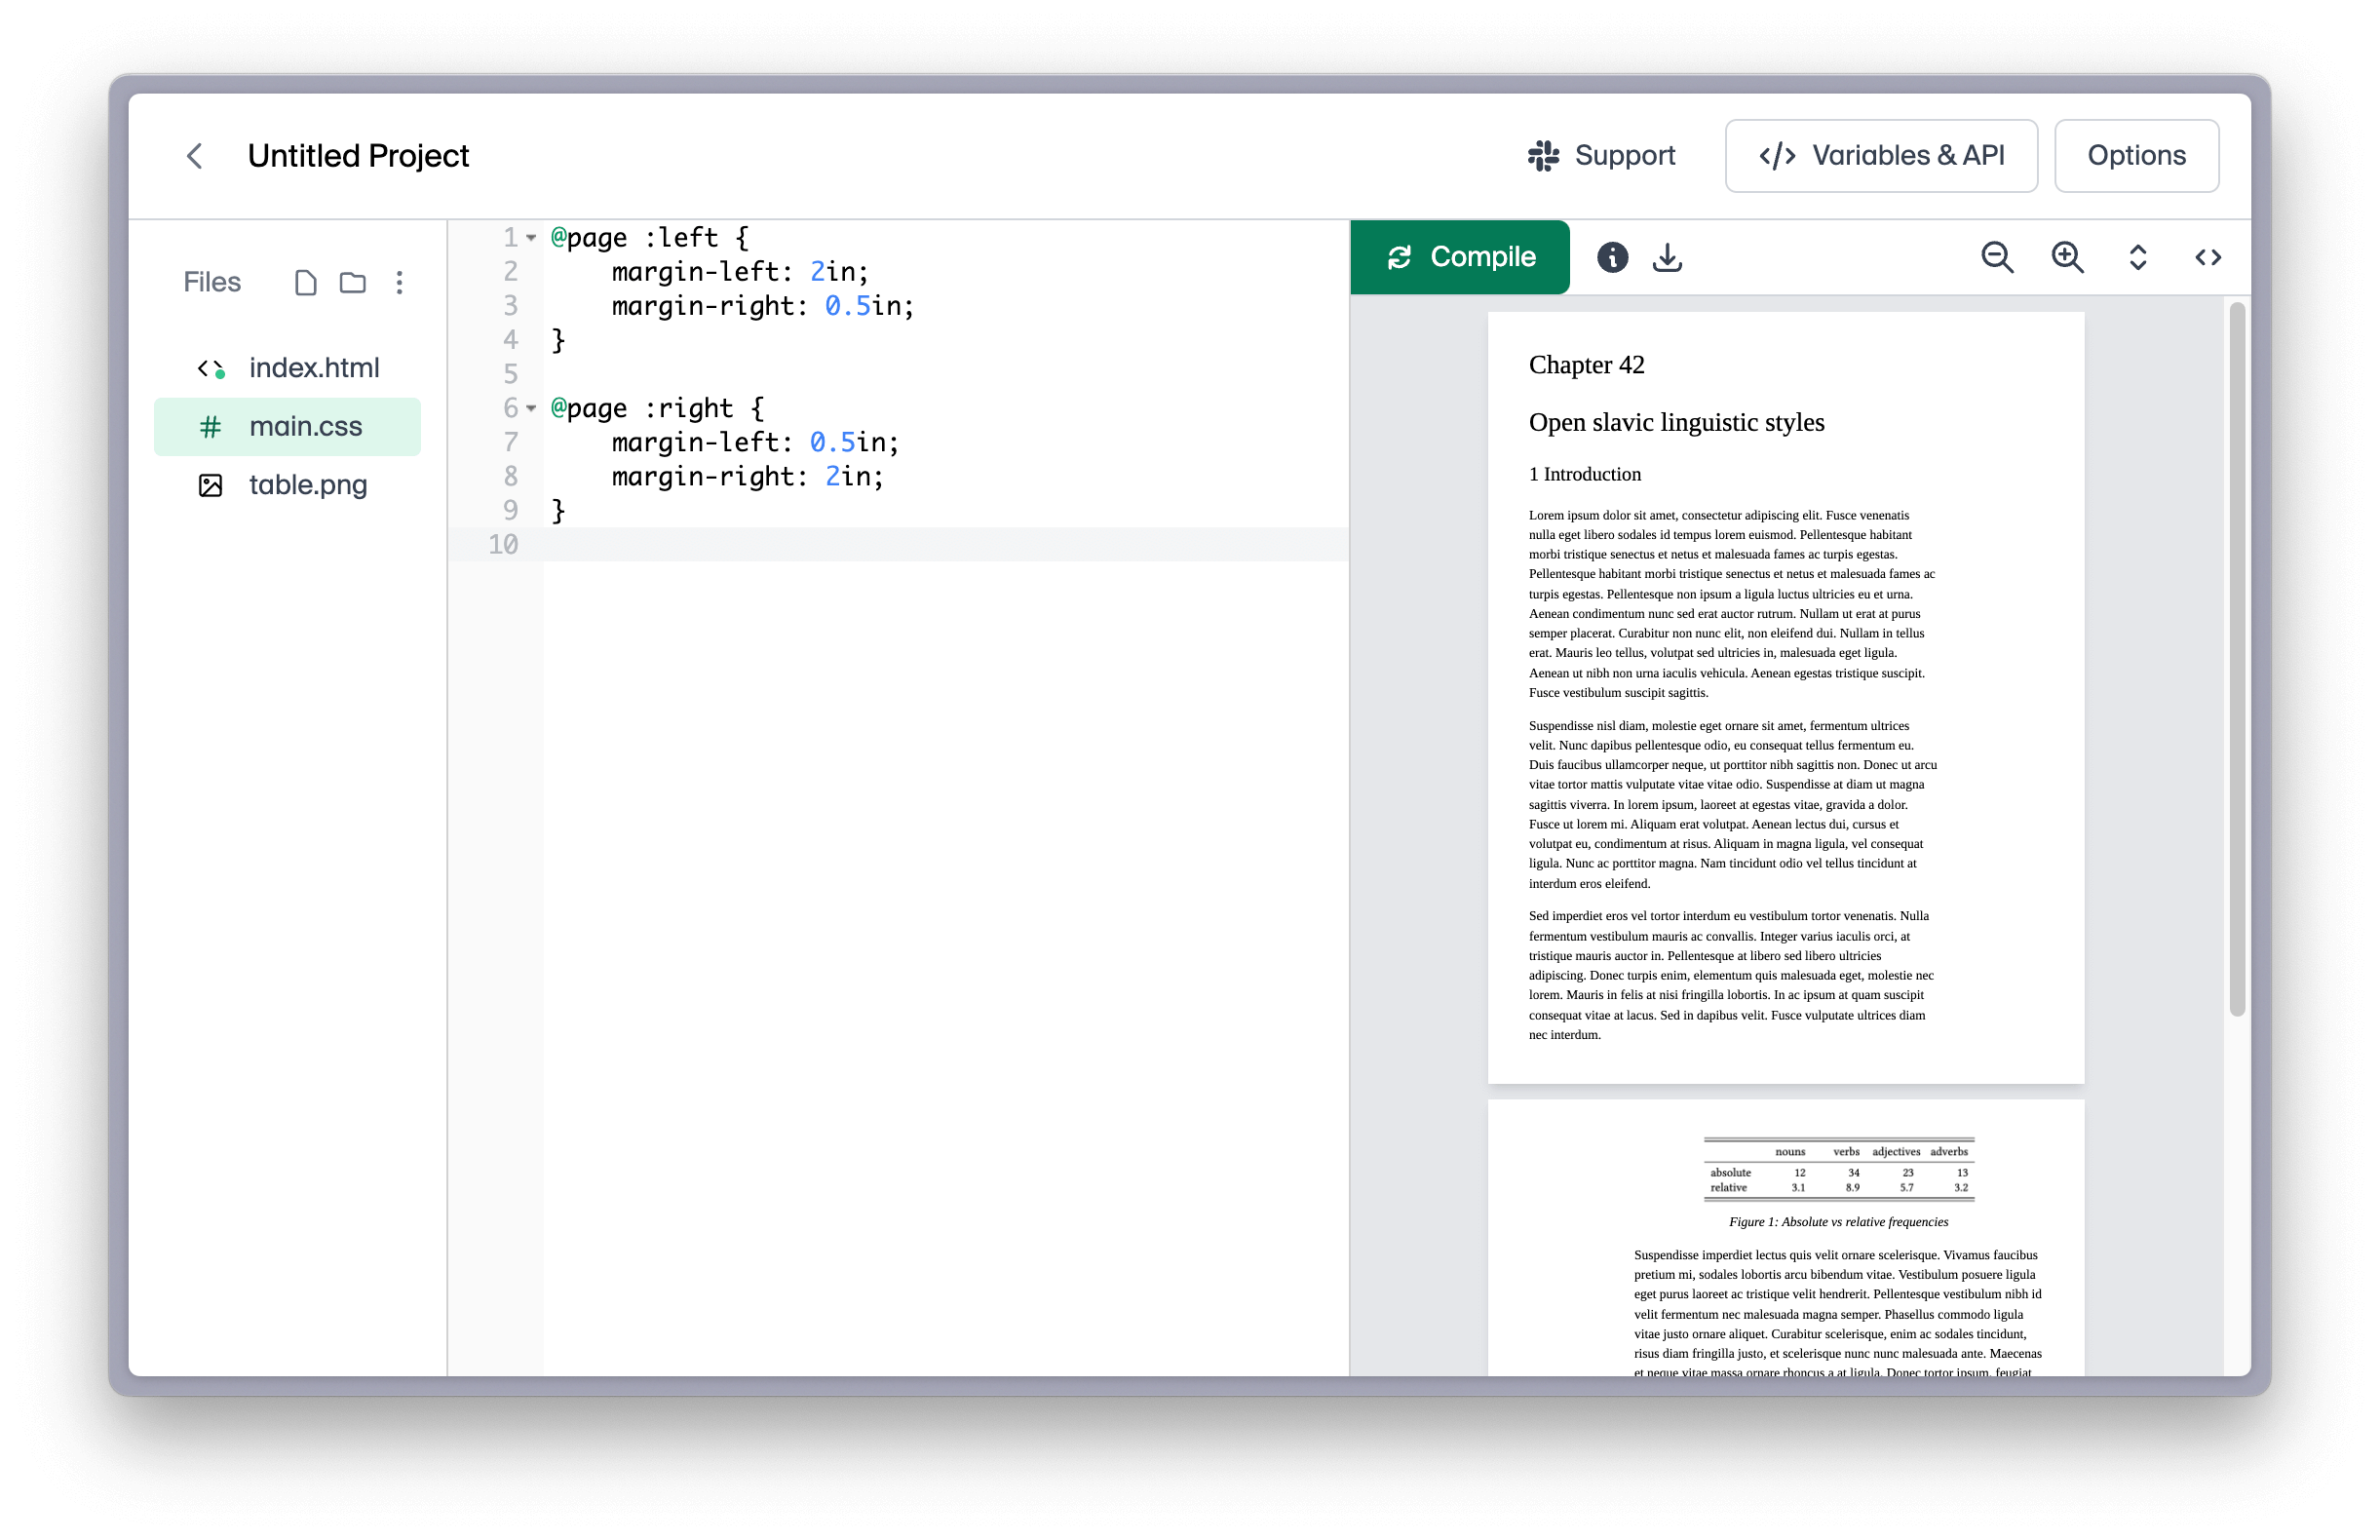Screen dimensions: 2380x1540
Task: Click 'margin-right: 0.5in;' on line 3
Action: click(763, 306)
